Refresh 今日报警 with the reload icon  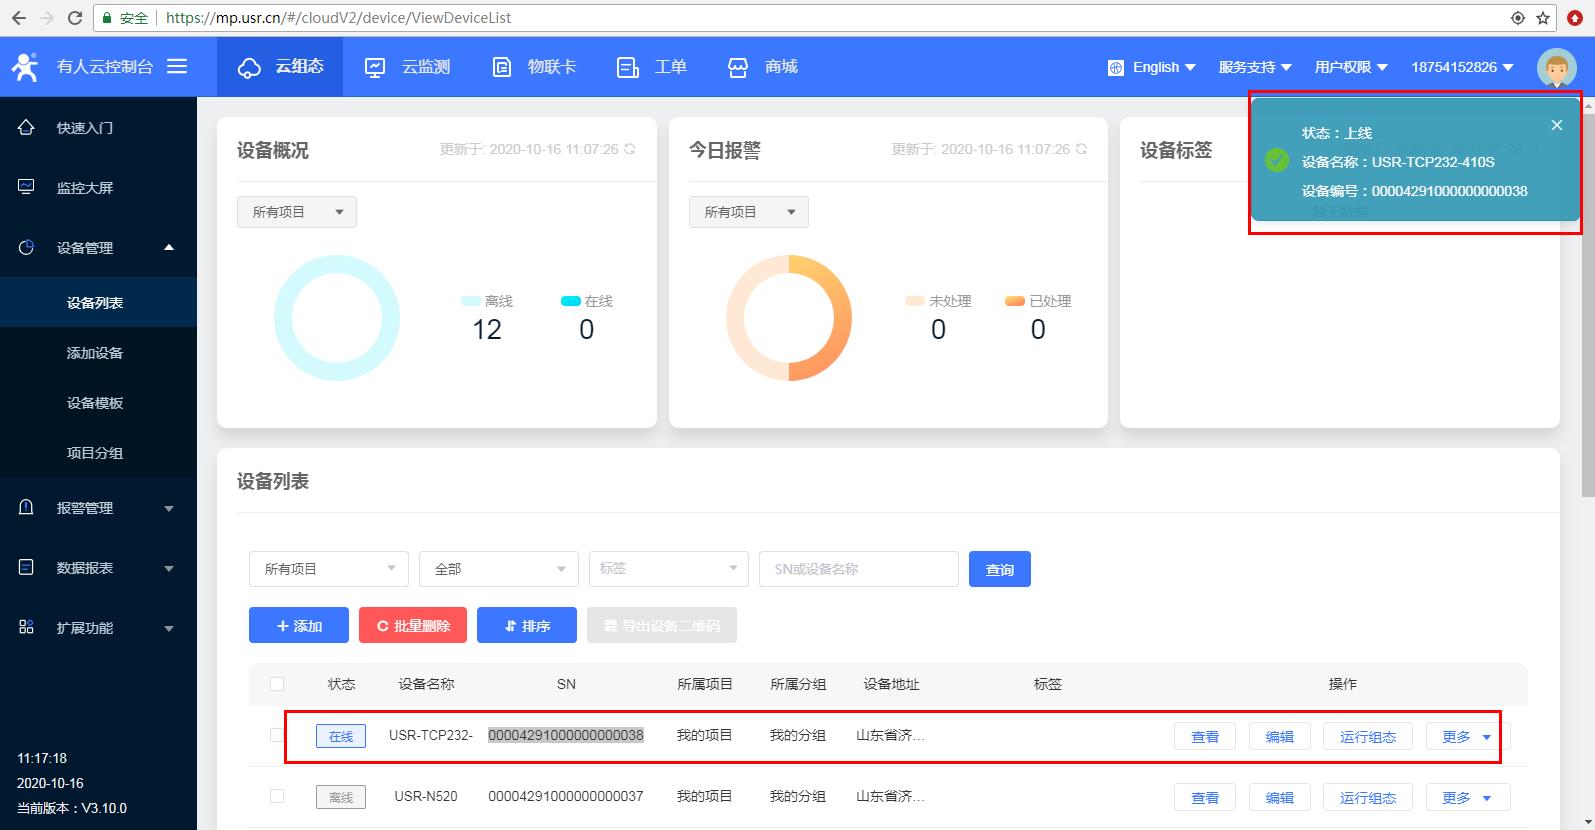click(1080, 149)
